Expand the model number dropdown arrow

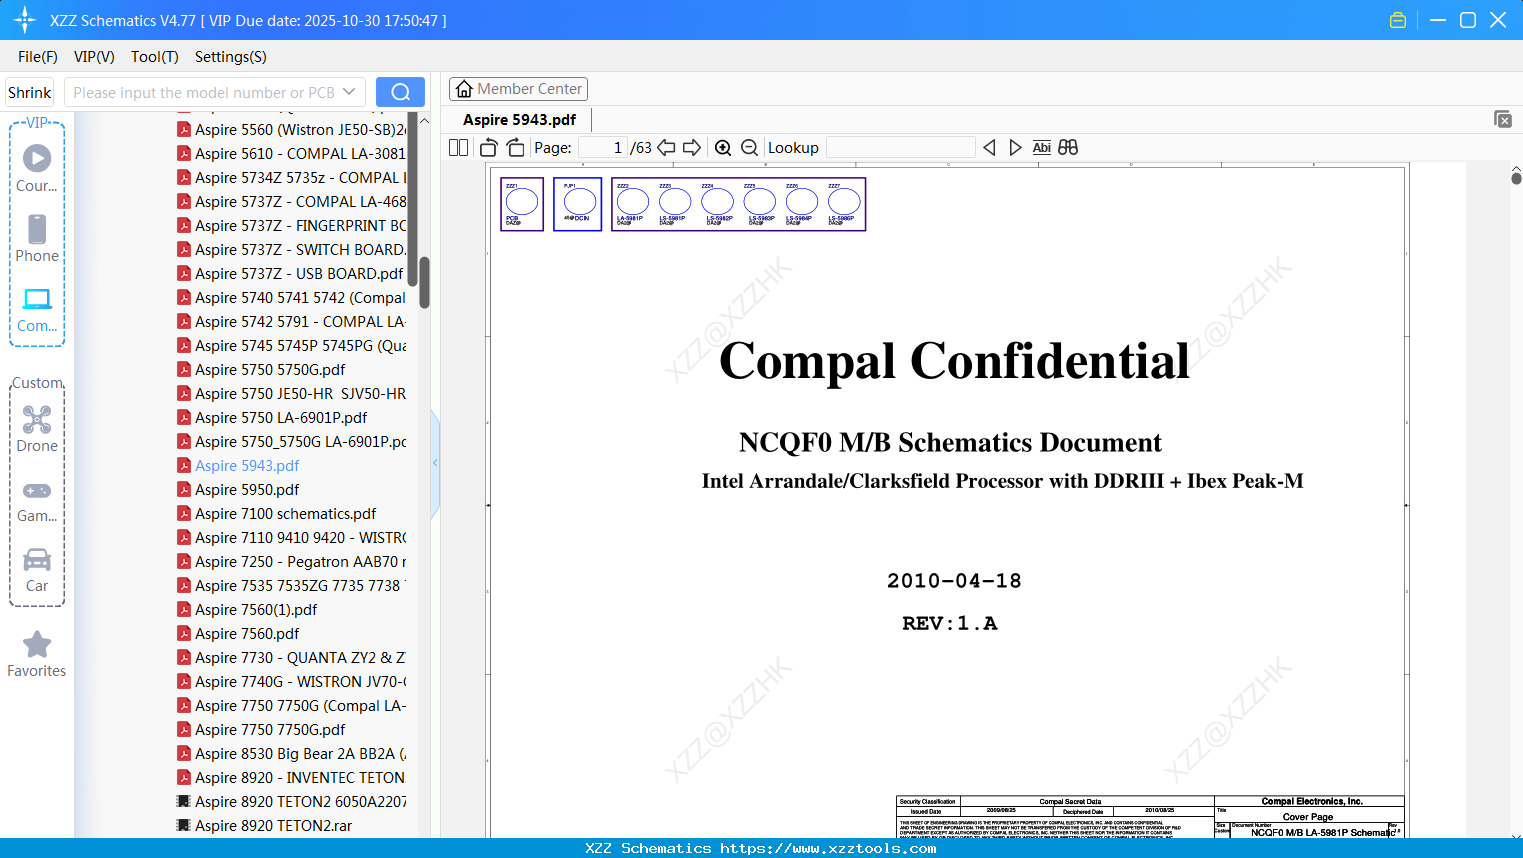click(349, 92)
